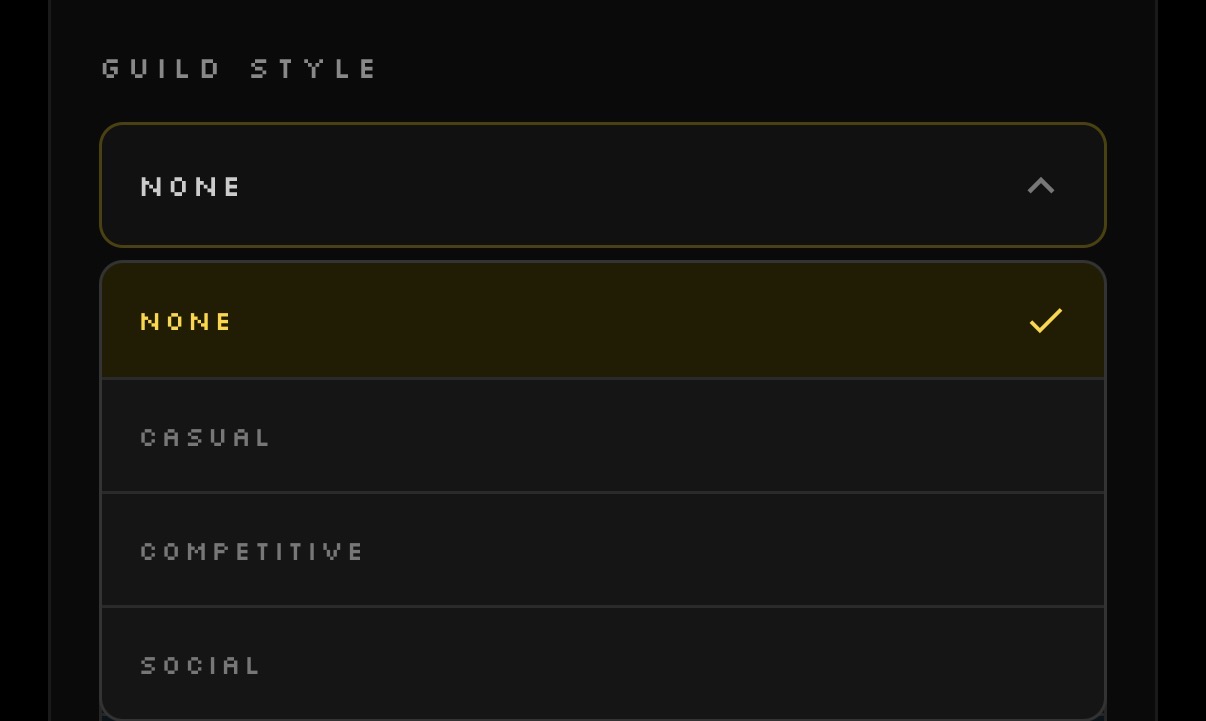Screen dimensions: 1206x721
Task: Click the COMPETITIVE text label in the list
Action: coord(252,551)
